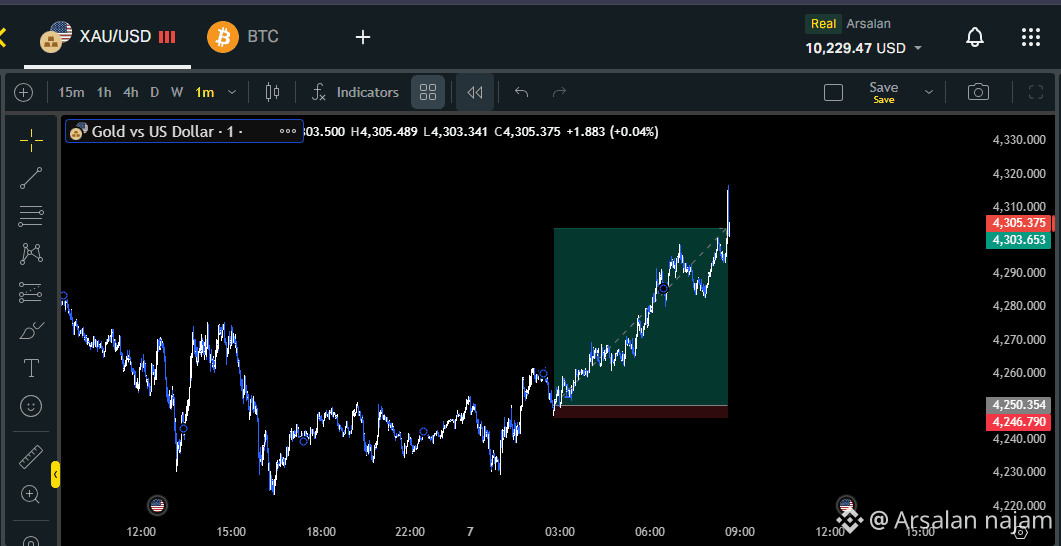
Task: Select the brush drawing tool
Action: pyautogui.click(x=31, y=331)
